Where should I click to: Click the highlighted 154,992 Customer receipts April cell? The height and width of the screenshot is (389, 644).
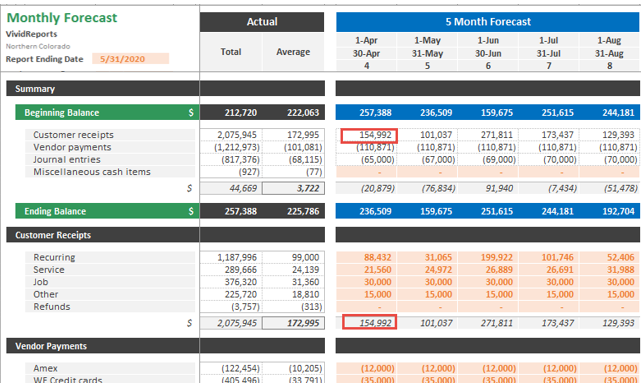point(369,135)
